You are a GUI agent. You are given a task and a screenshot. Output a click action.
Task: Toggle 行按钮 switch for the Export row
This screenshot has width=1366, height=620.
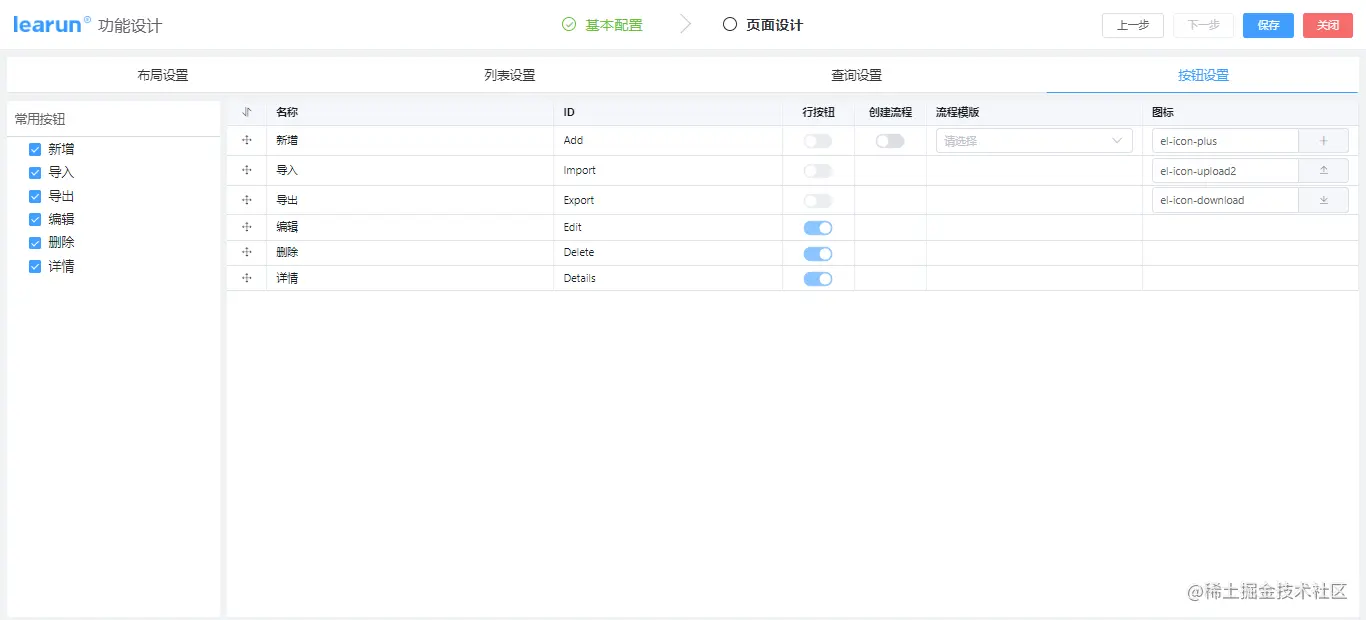click(818, 201)
